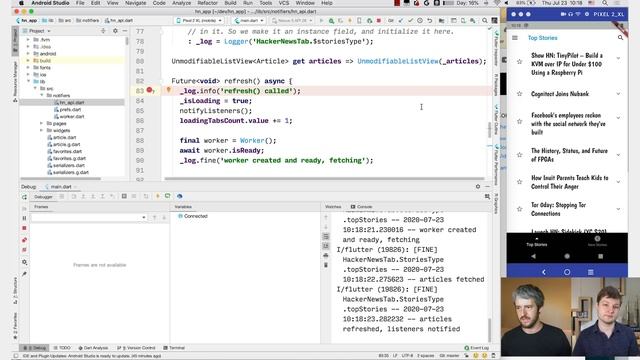Viewport: 640px width, 360px height.
Task: Stop the debug session red square
Action: coord(24,228)
